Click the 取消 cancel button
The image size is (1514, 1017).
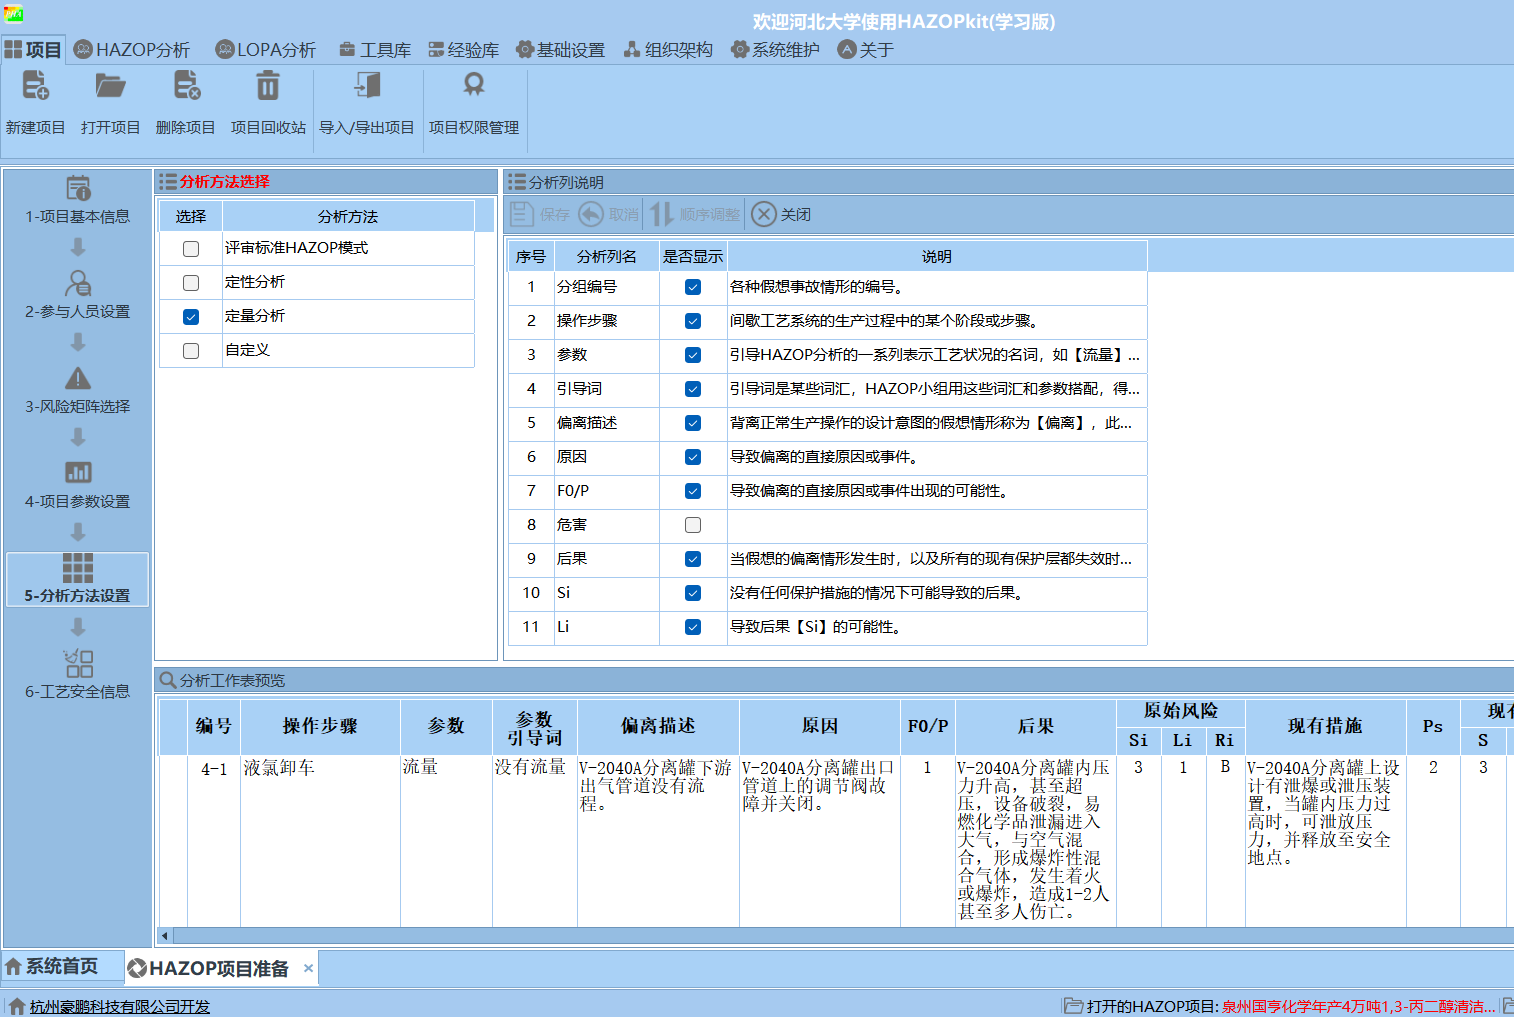[x=609, y=214]
